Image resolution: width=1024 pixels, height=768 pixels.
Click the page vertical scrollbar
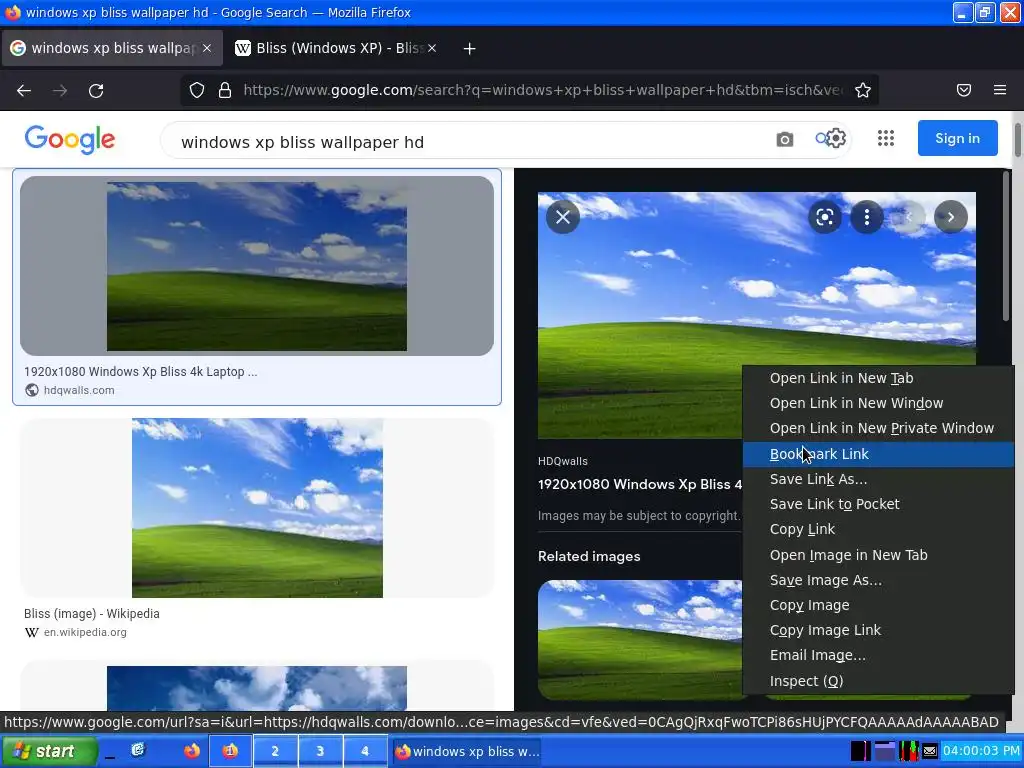1017,139
